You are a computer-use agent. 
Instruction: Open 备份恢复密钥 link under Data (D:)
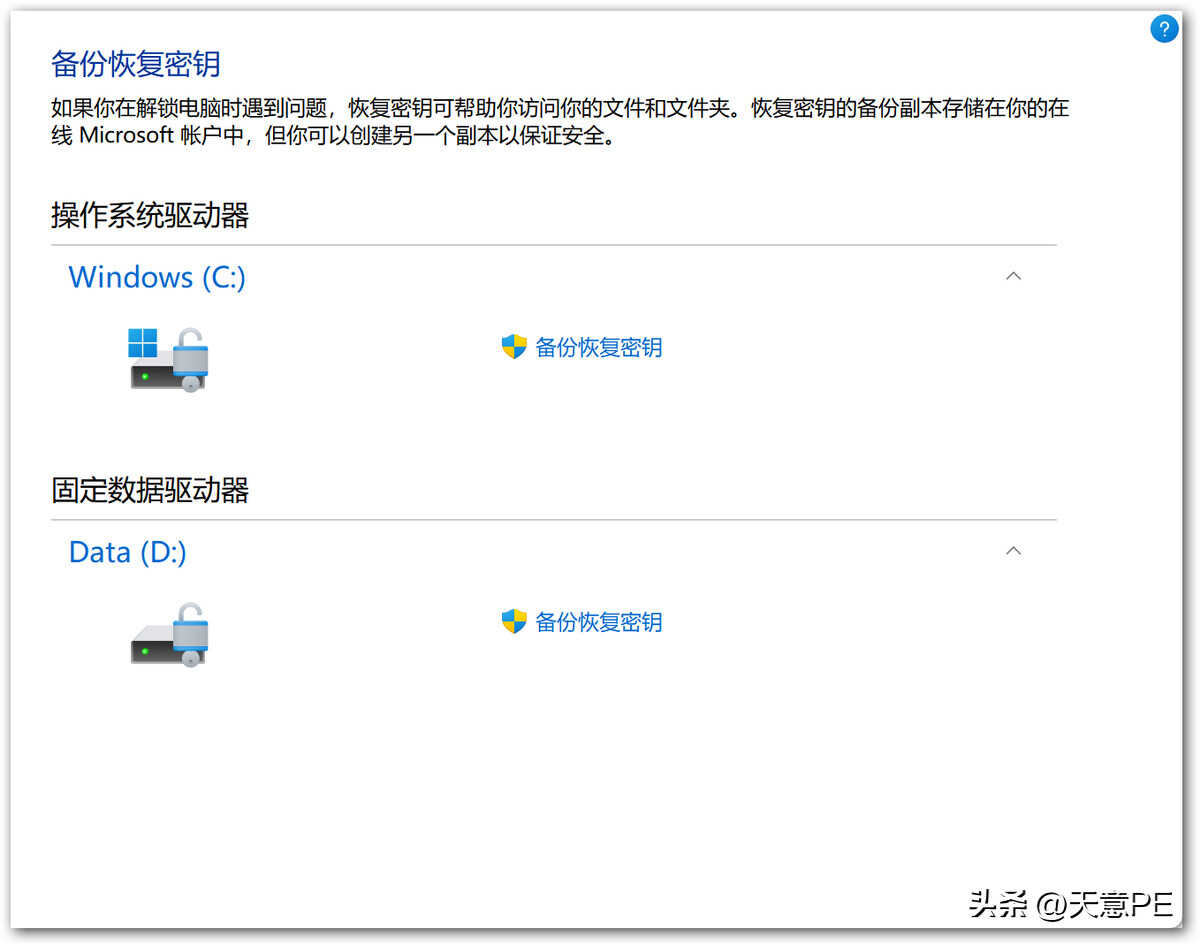[x=598, y=622]
